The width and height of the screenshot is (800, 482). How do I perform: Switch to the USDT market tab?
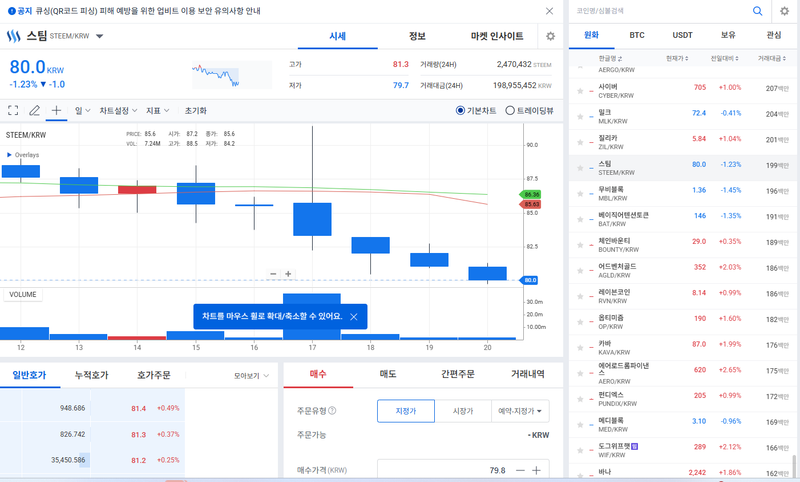pos(683,35)
